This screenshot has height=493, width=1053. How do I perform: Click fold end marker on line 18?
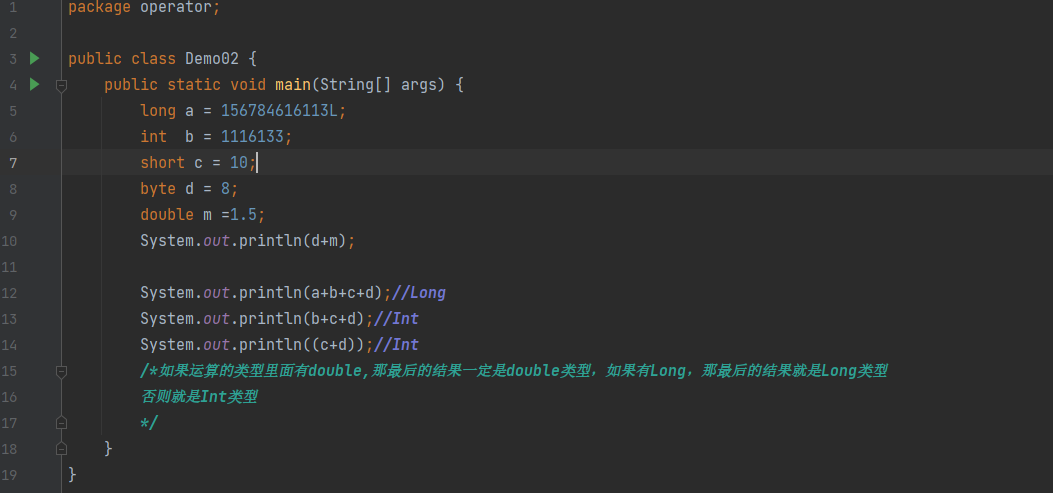tap(61, 449)
